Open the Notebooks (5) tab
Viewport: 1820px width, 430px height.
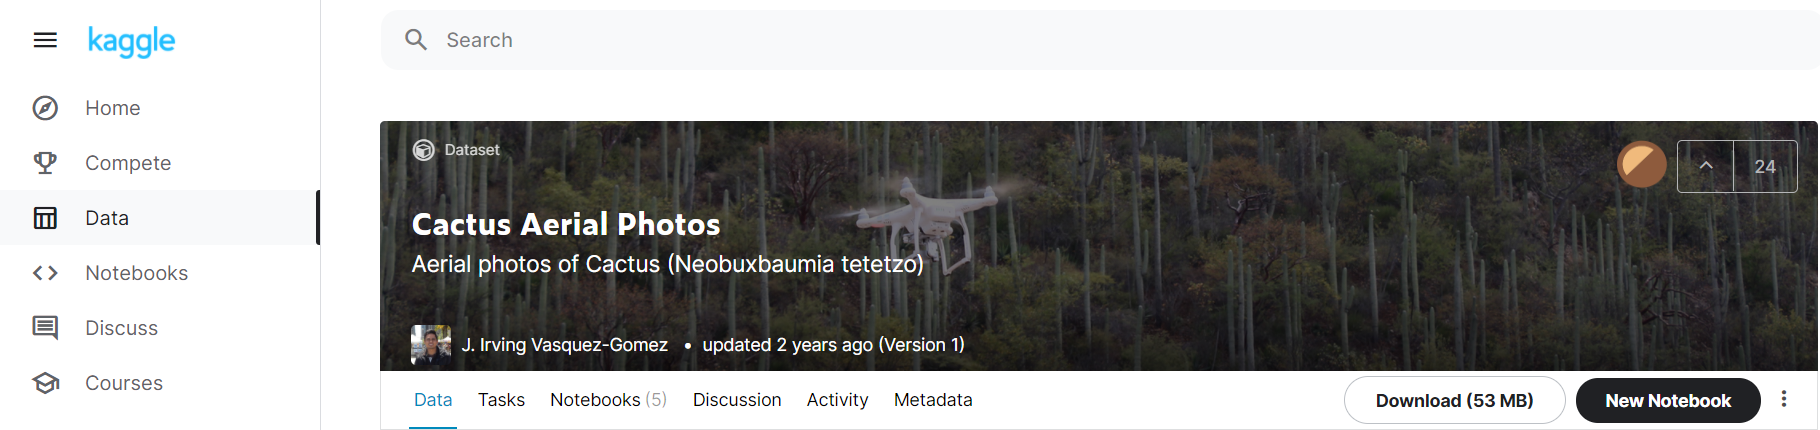pyautogui.click(x=608, y=400)
